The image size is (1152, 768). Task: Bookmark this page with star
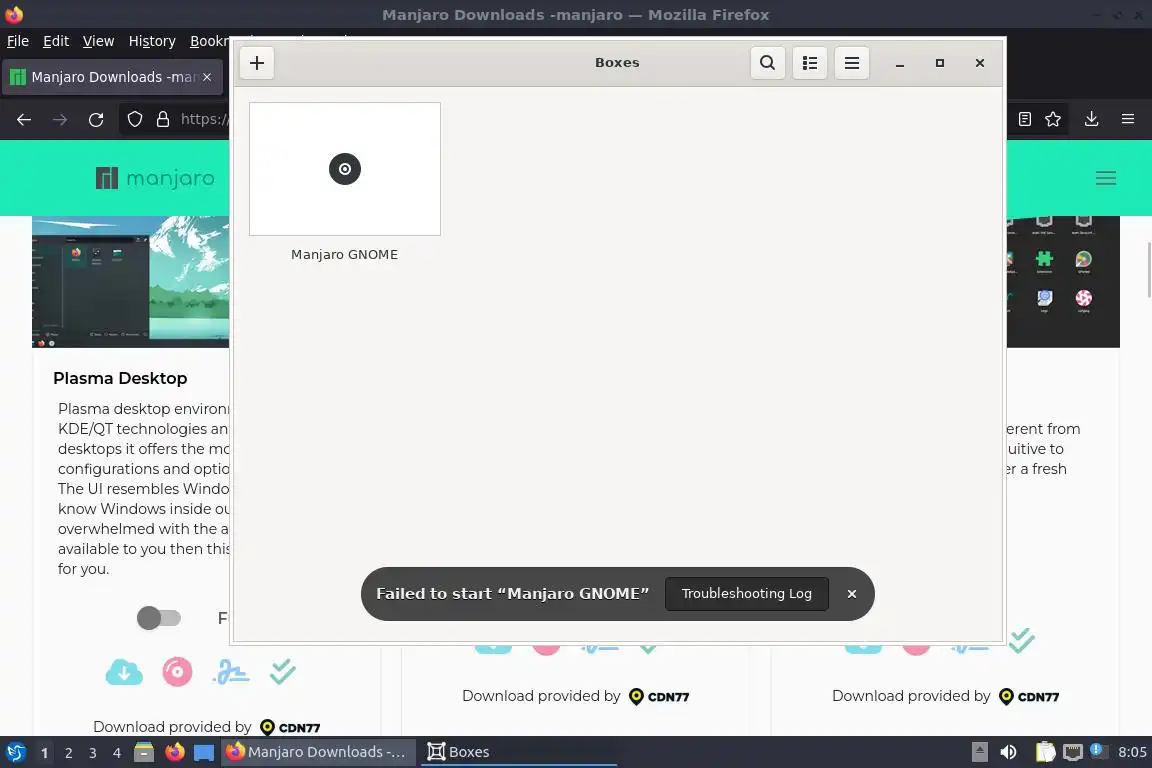click(x=1053, y=119)
